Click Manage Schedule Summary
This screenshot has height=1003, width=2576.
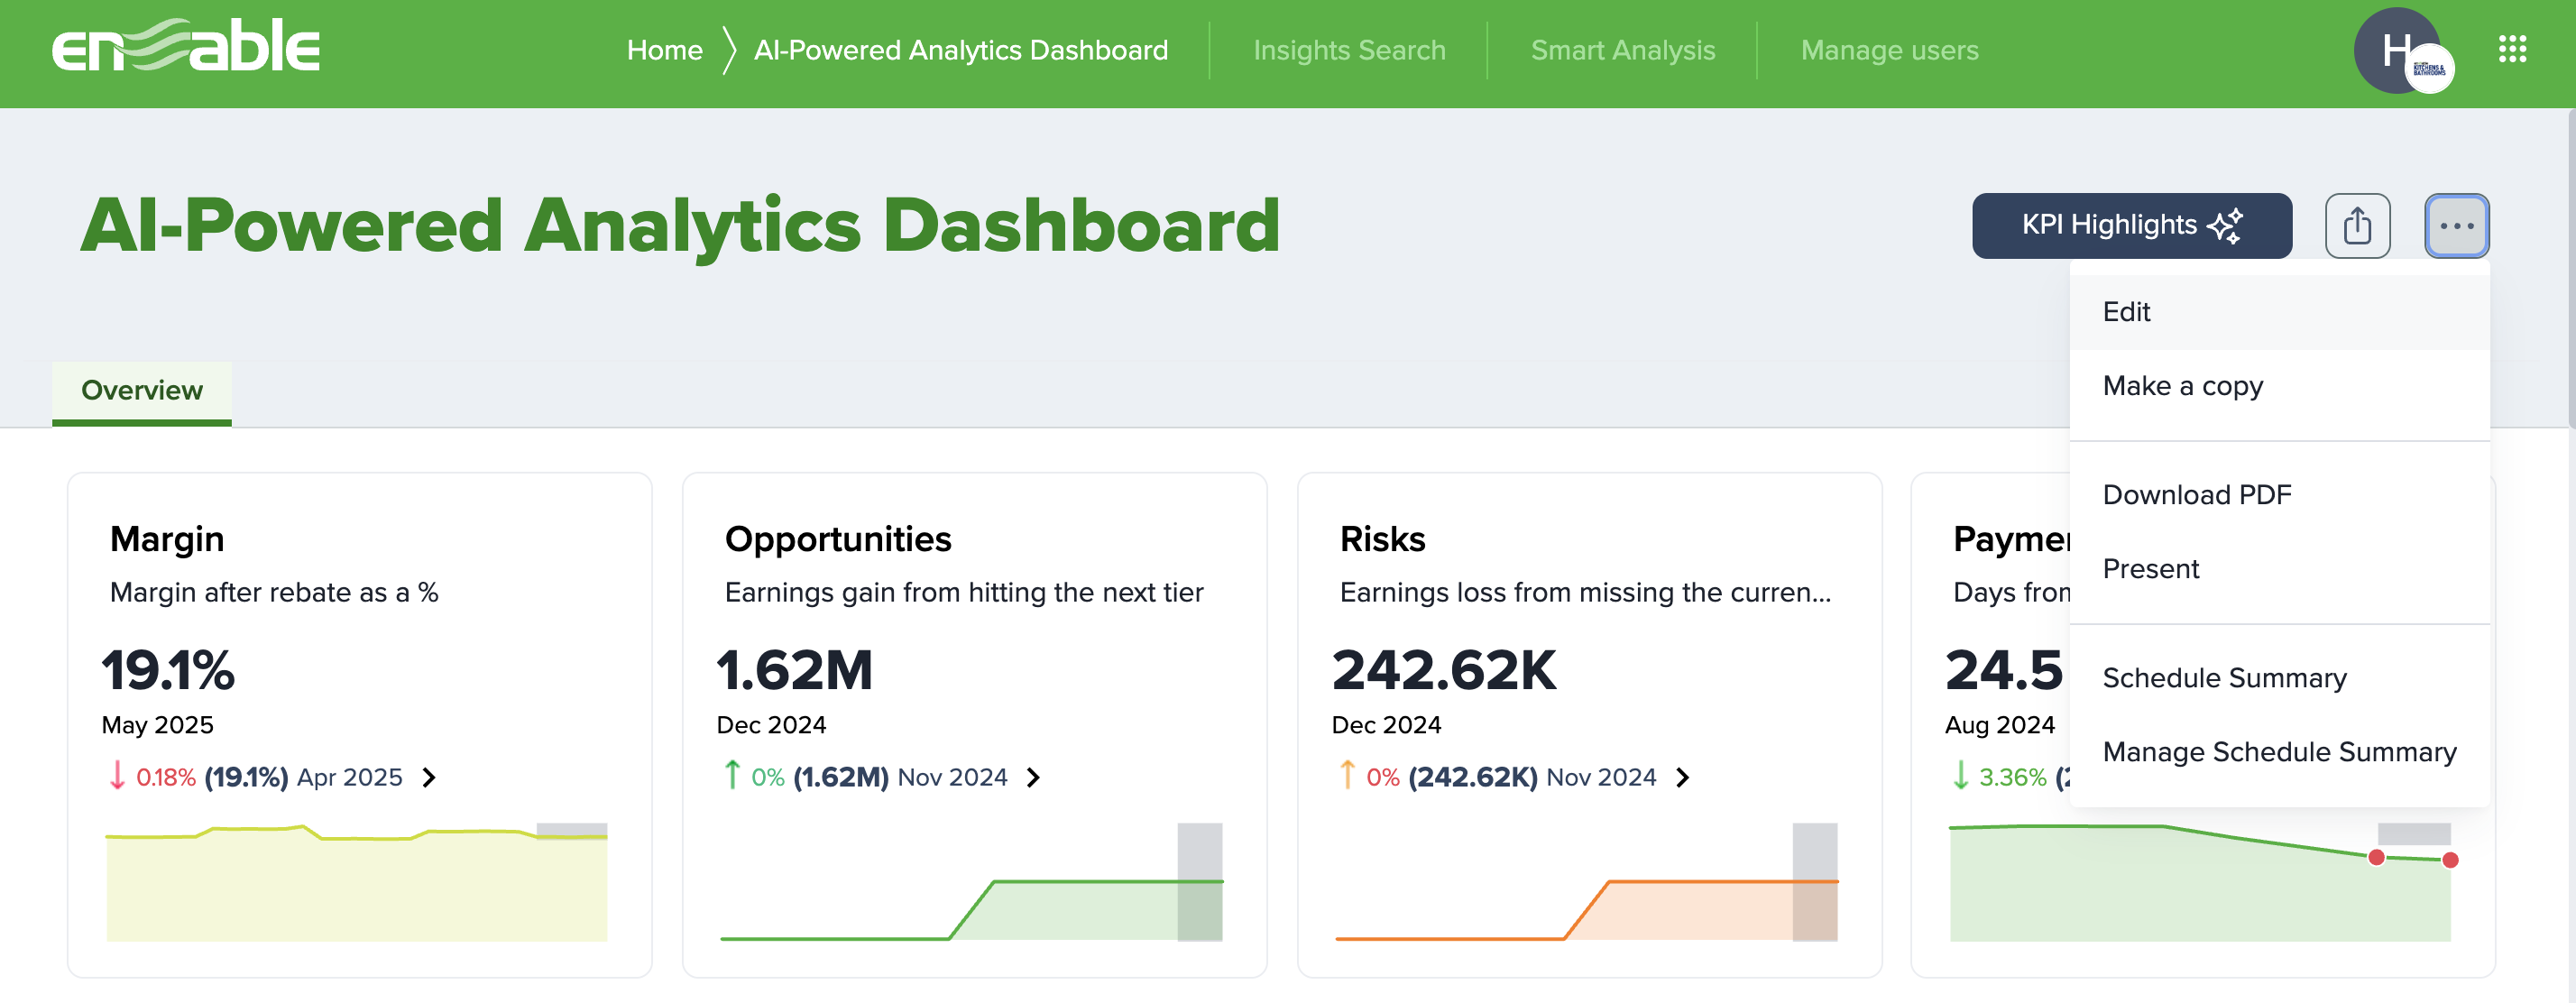tap(2279, 751)
